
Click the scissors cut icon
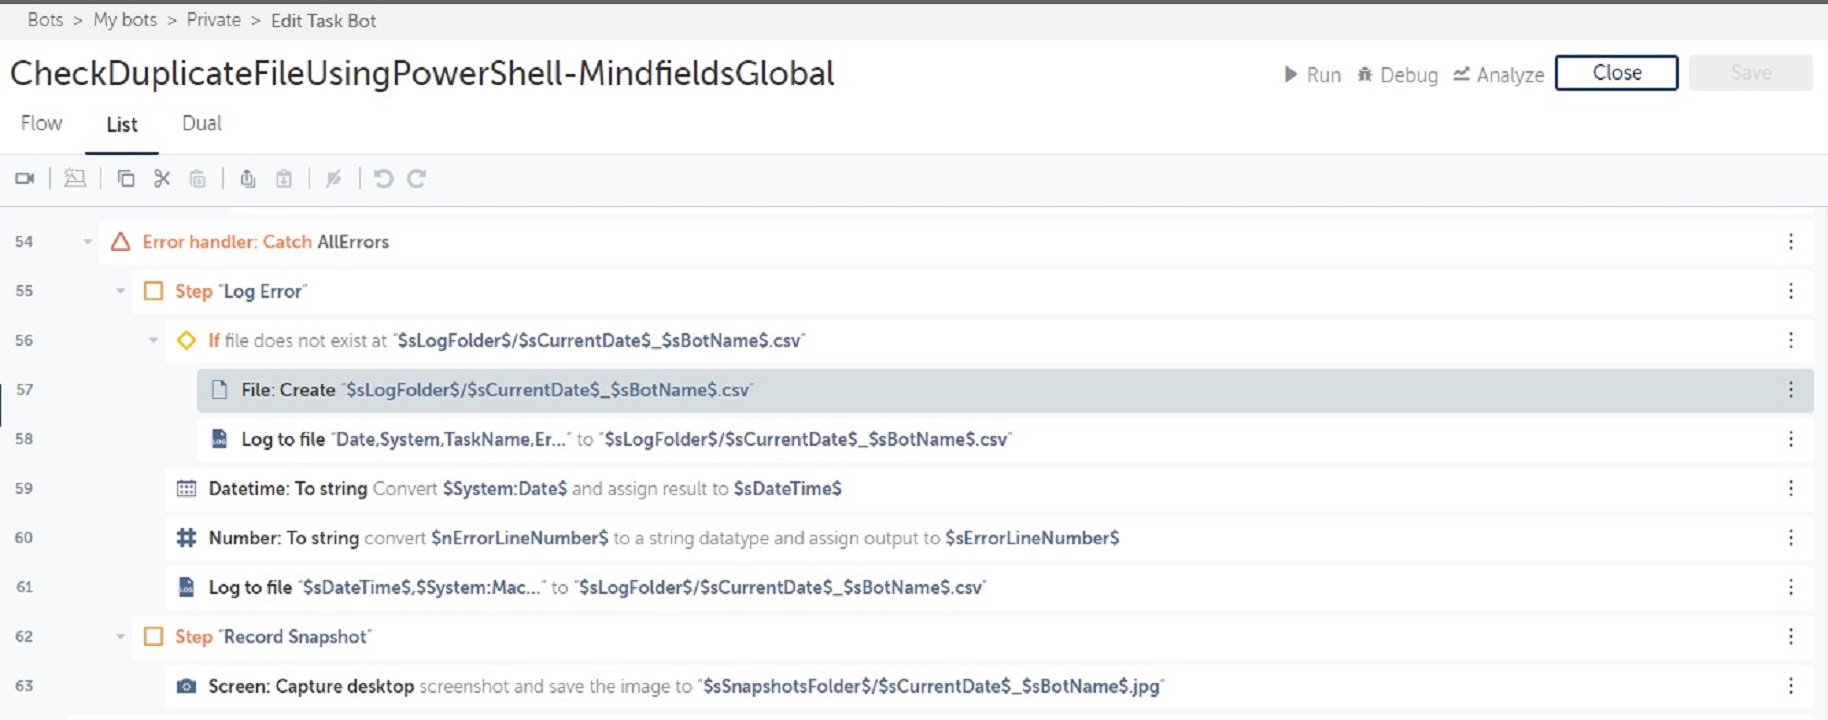click(162, 179)
